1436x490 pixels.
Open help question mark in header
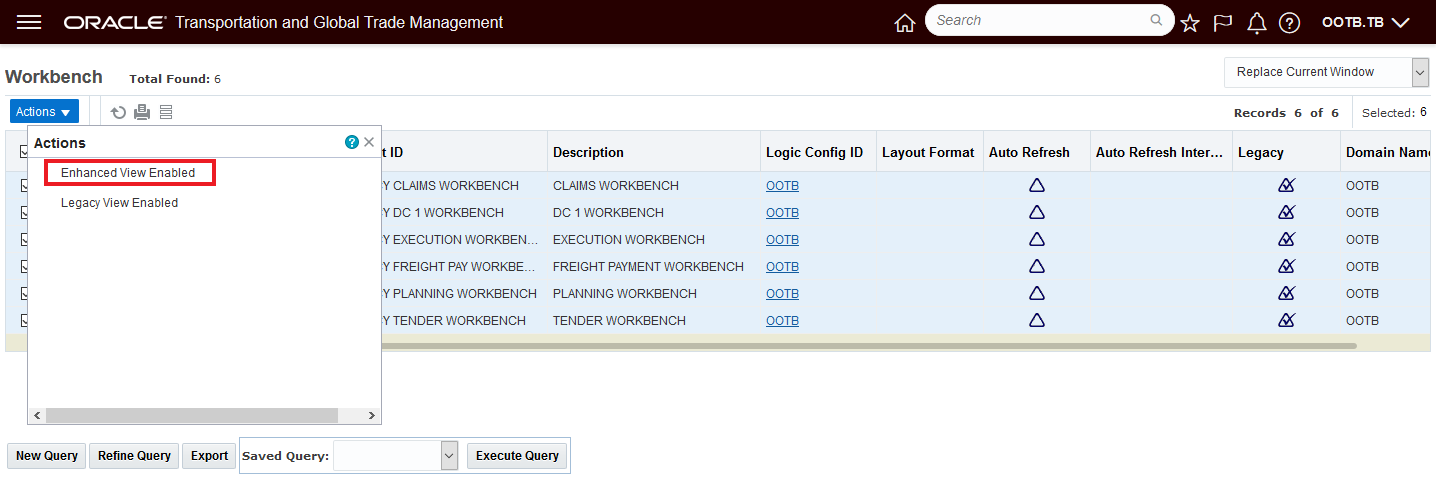click(x=1290, y=23)
